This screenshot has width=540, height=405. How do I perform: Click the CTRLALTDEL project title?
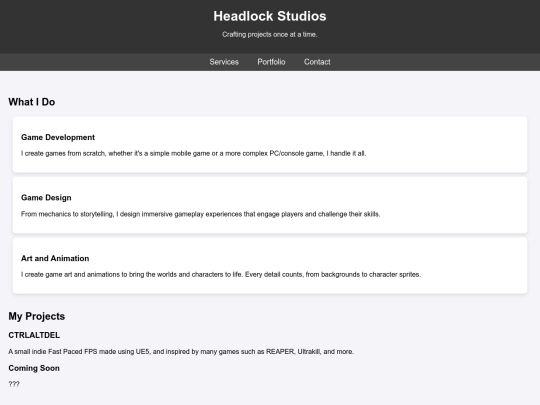pyautogui.click(x=34, y=335)
